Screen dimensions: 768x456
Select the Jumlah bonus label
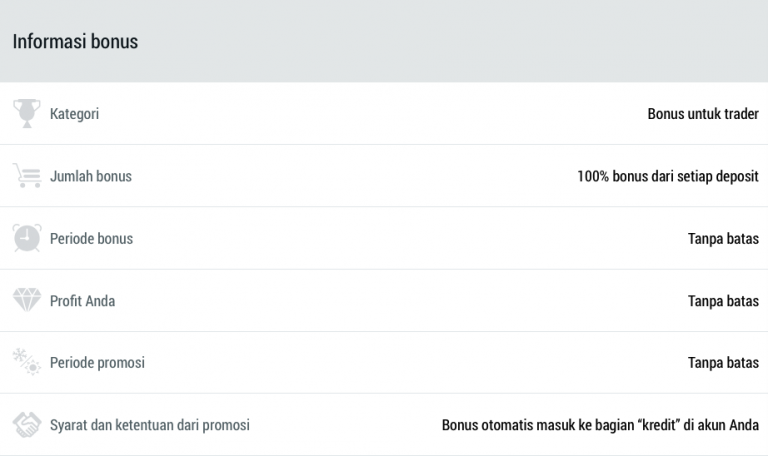90,176
